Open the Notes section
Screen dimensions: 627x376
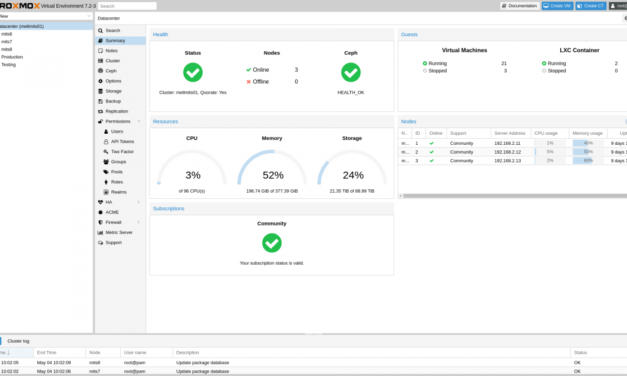pyautogui.click(x=120, y=51)
